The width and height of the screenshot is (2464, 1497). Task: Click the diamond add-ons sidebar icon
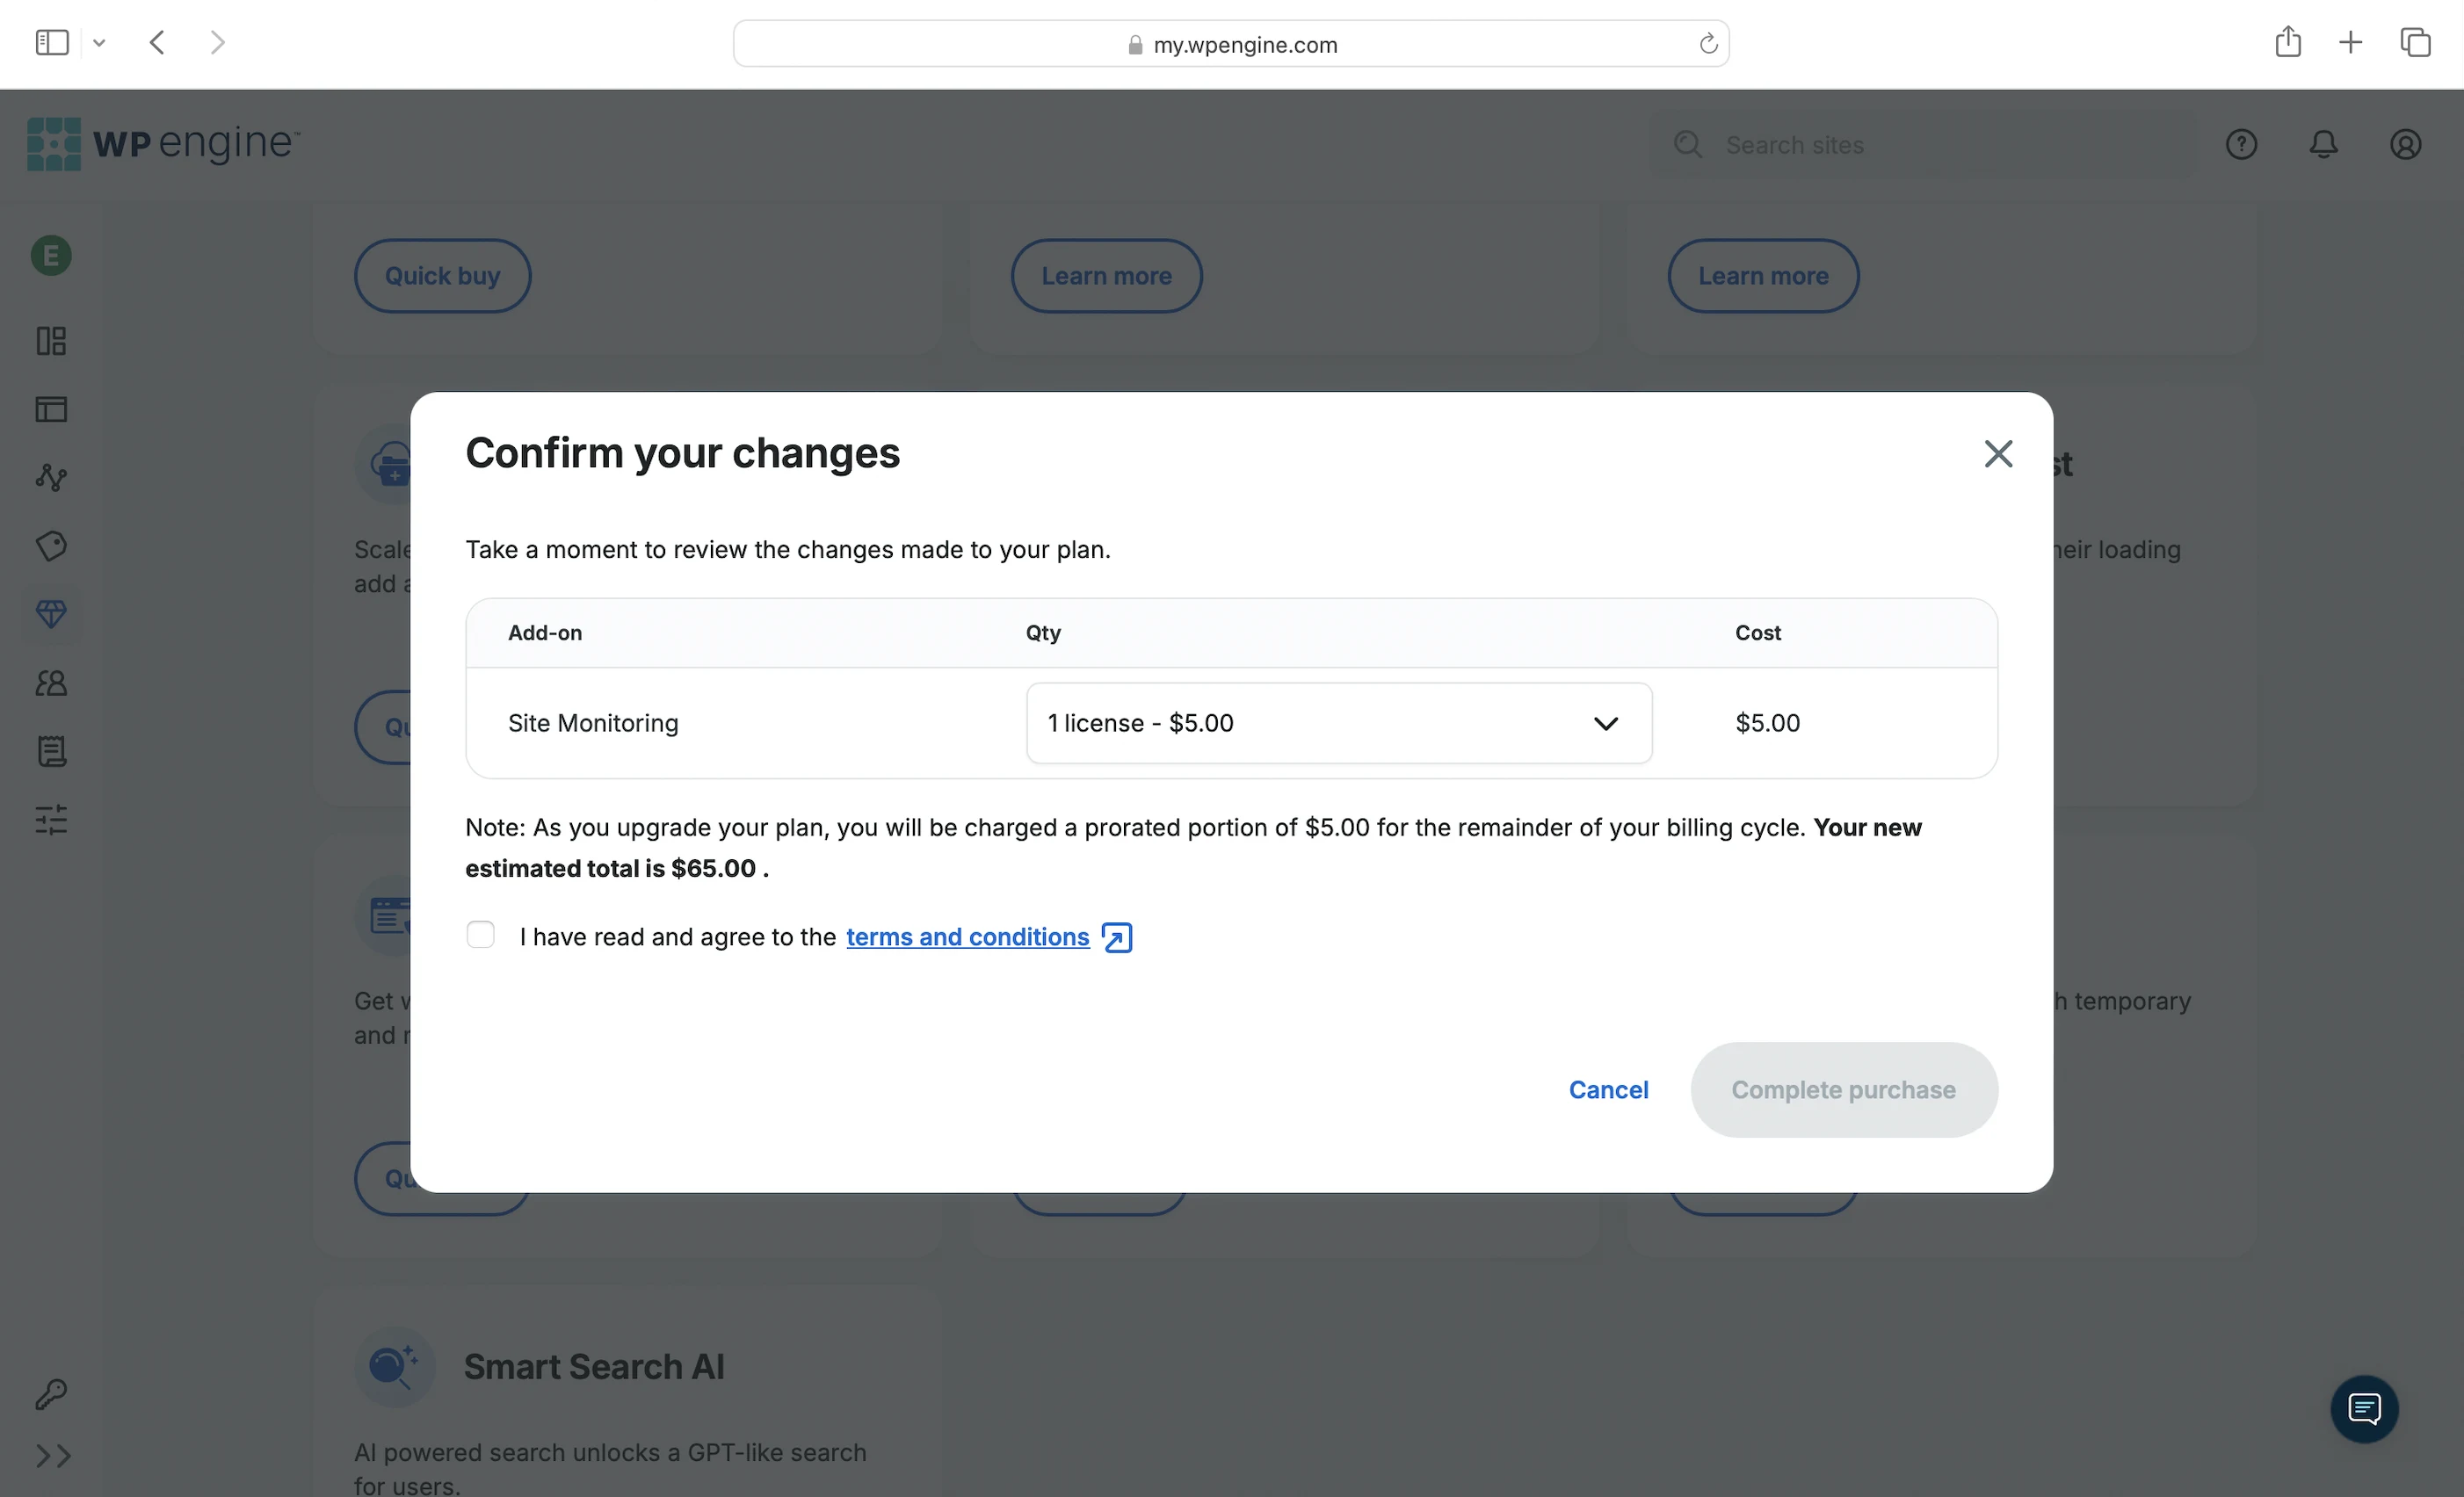pos(51,614)
